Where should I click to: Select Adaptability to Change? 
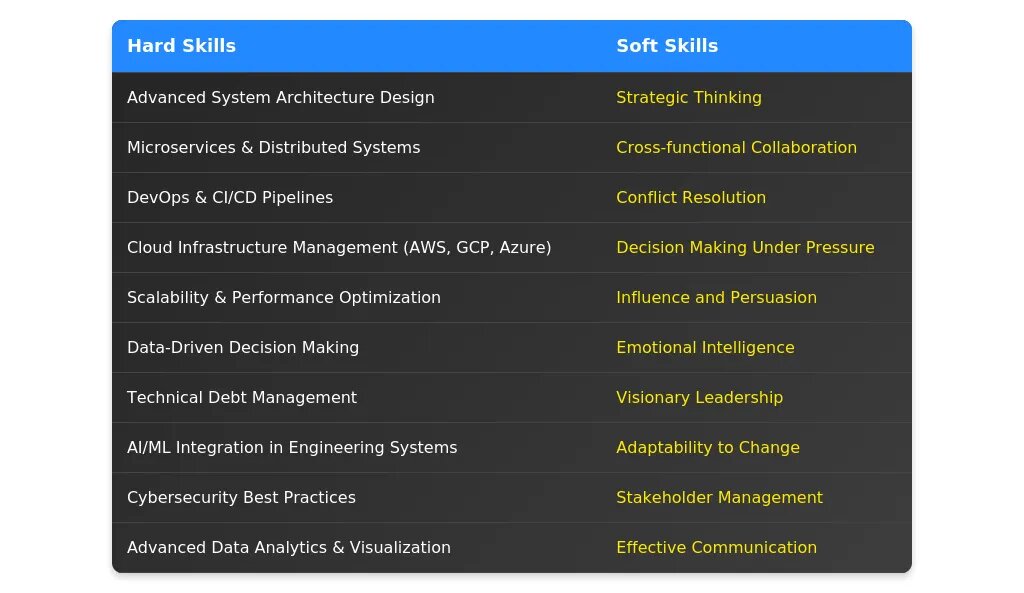tap(707, 448)
